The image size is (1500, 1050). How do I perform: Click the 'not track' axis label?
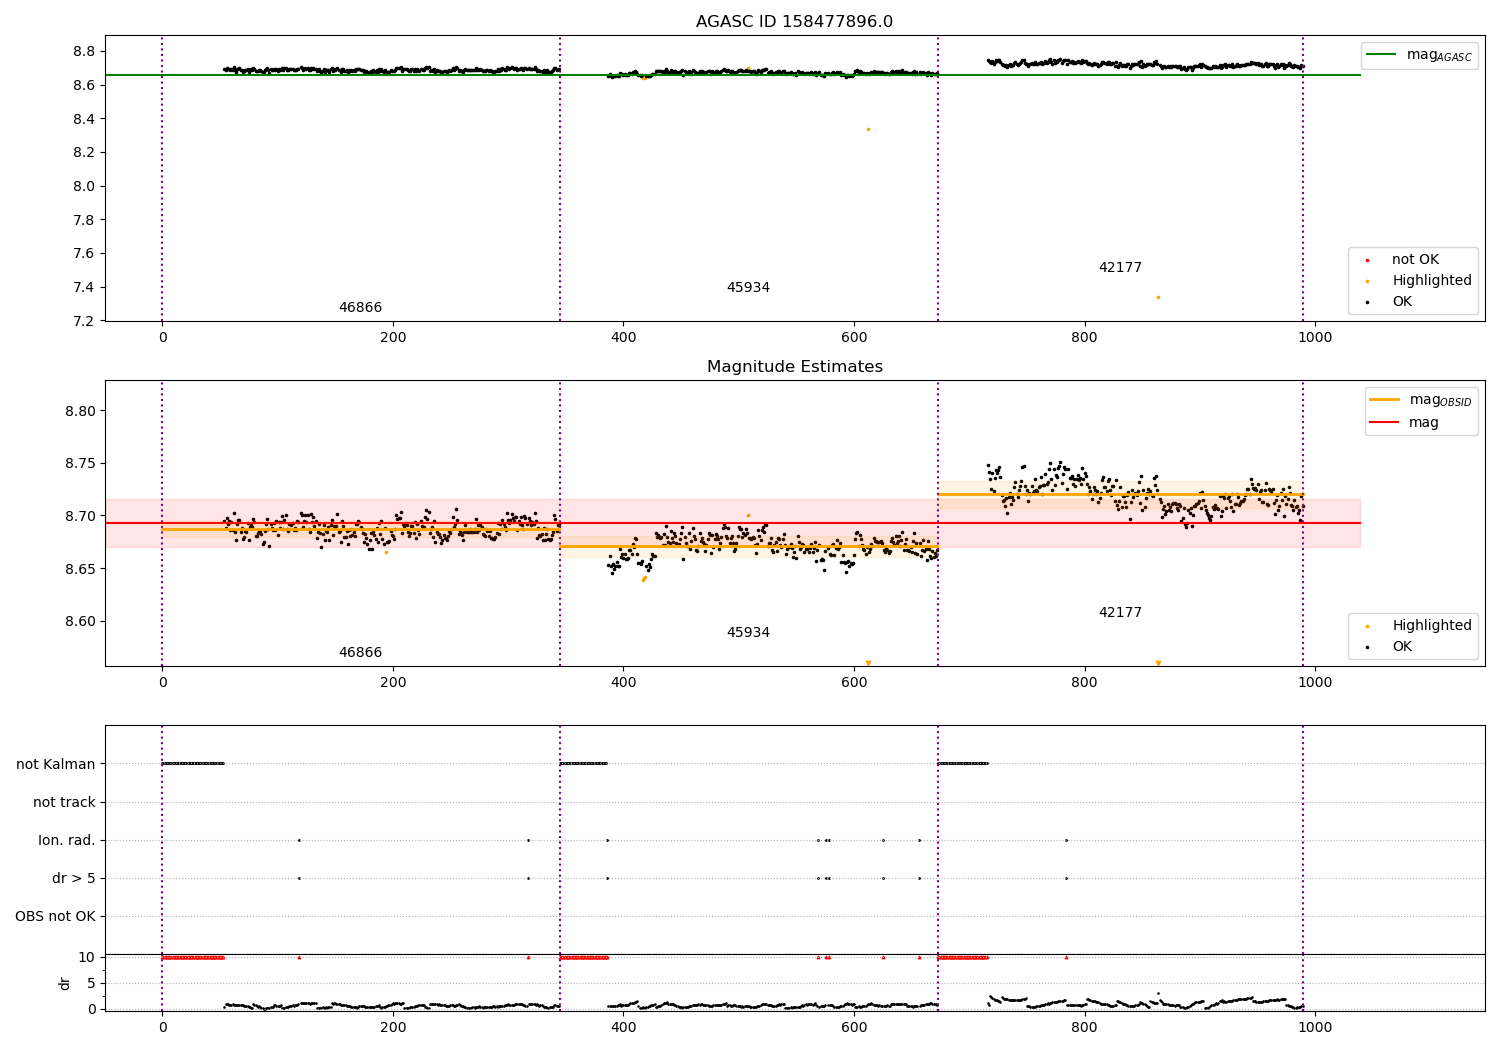[64, 802]
